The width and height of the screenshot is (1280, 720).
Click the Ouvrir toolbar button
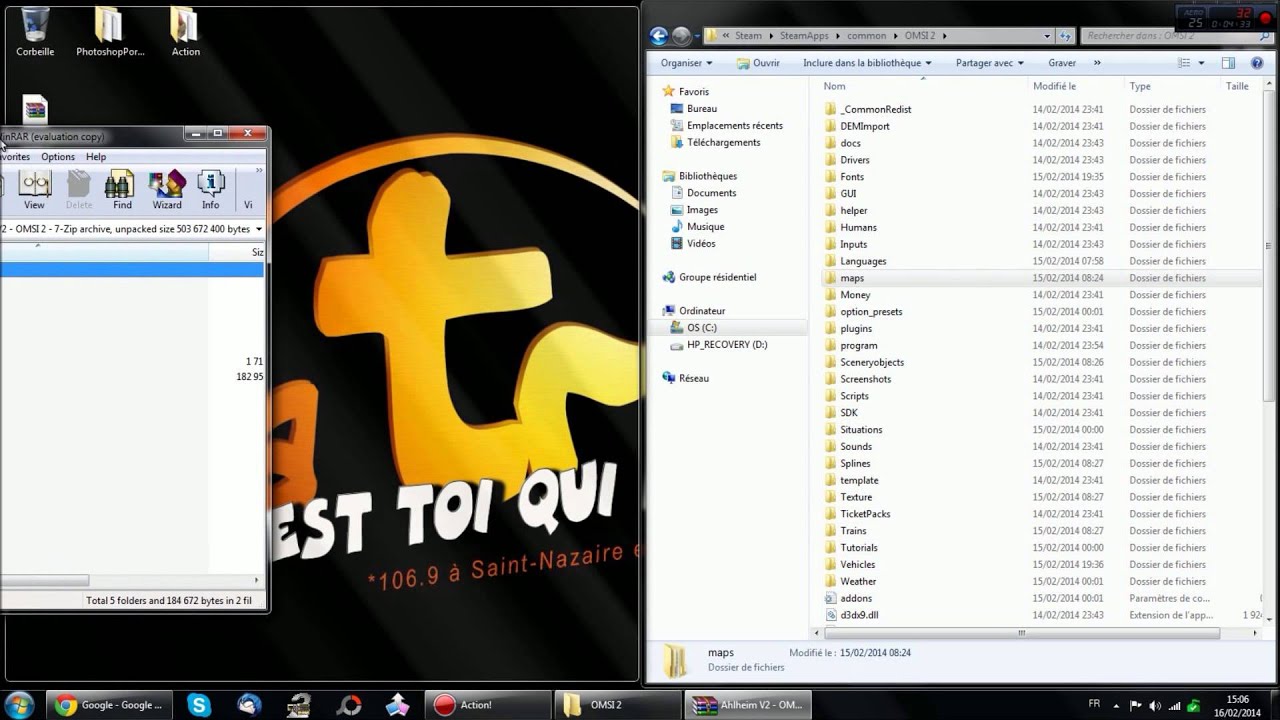[x=758, y=63]
